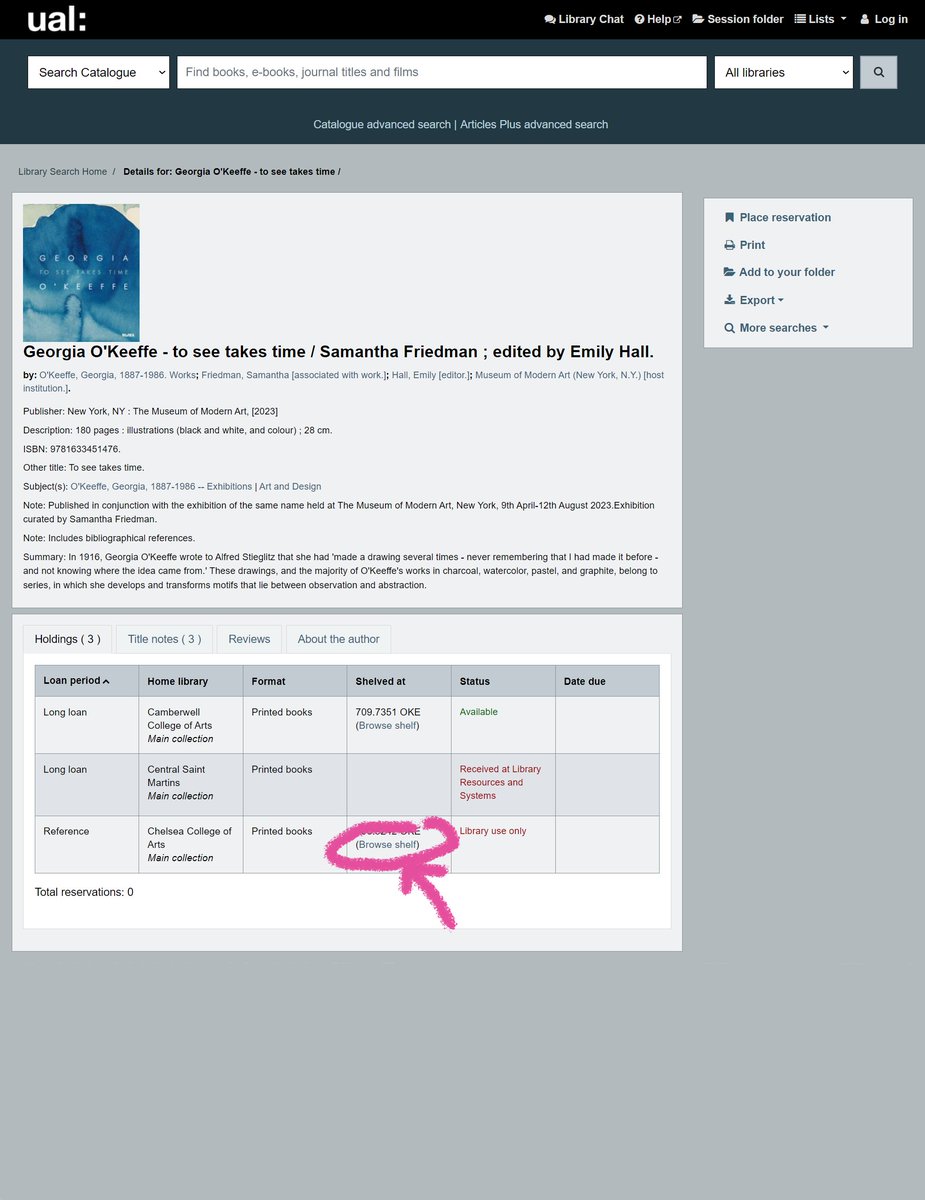Open the Help link
The image size is (925, 1200).
point(658,19)
